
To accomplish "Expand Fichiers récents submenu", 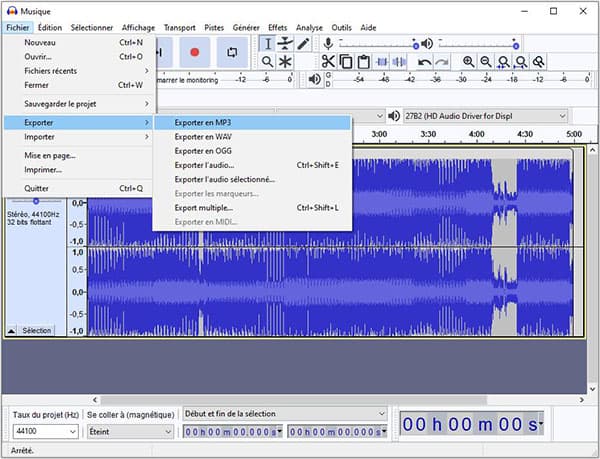I will tap(78, 71).
